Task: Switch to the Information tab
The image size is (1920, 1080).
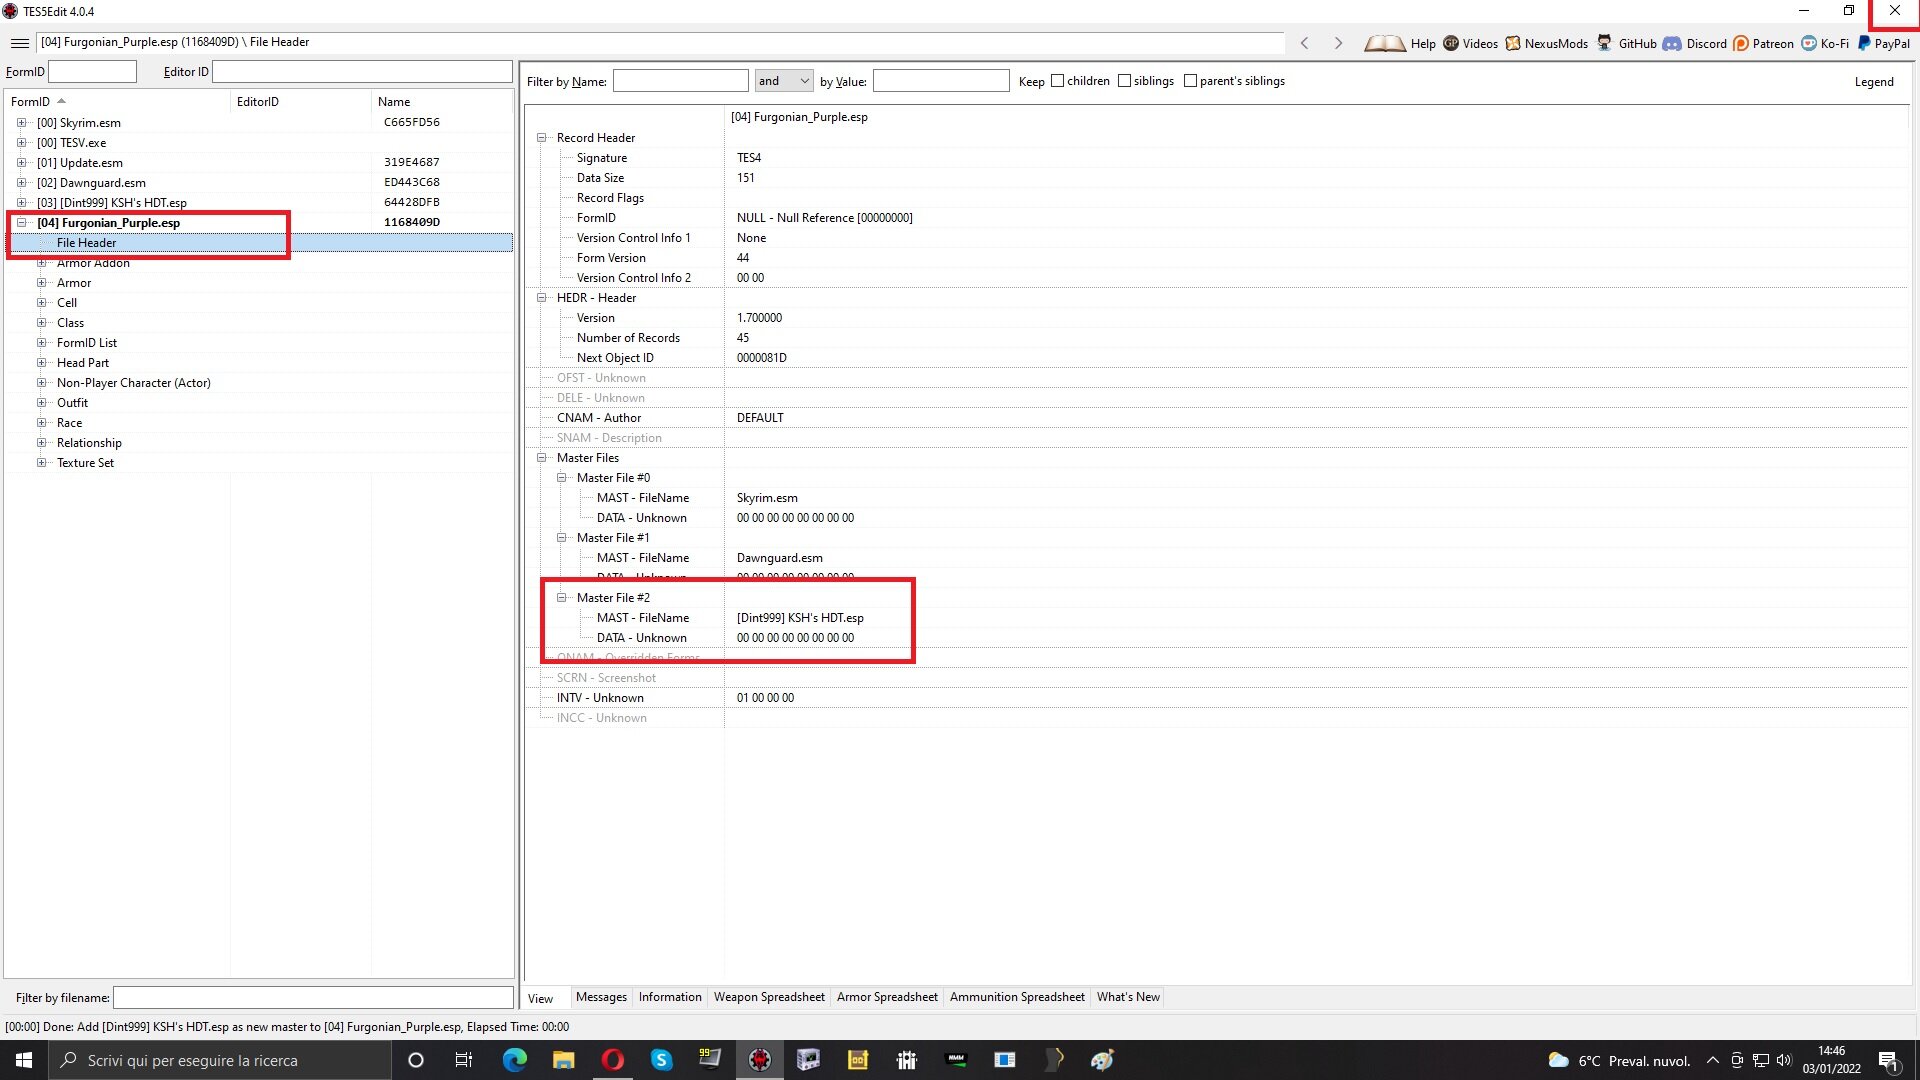Action: coord(670,997)
